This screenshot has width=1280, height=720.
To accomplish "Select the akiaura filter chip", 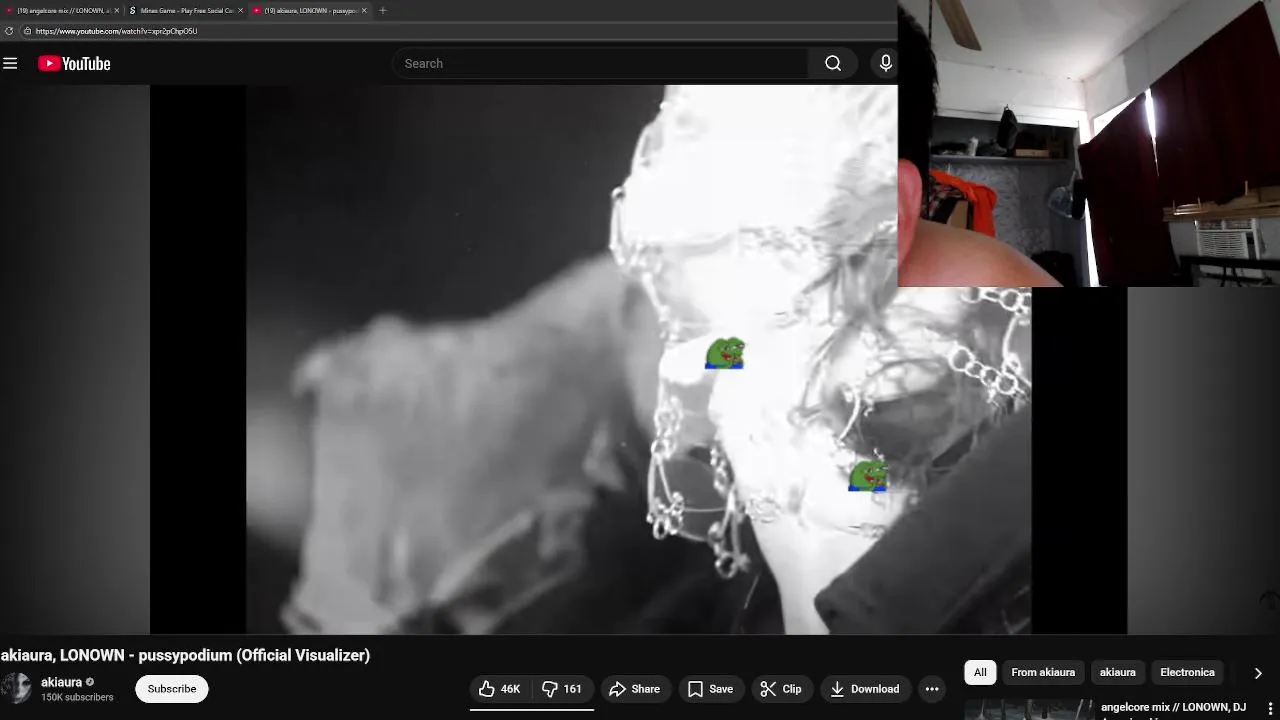I will (x=1117, y=672).
